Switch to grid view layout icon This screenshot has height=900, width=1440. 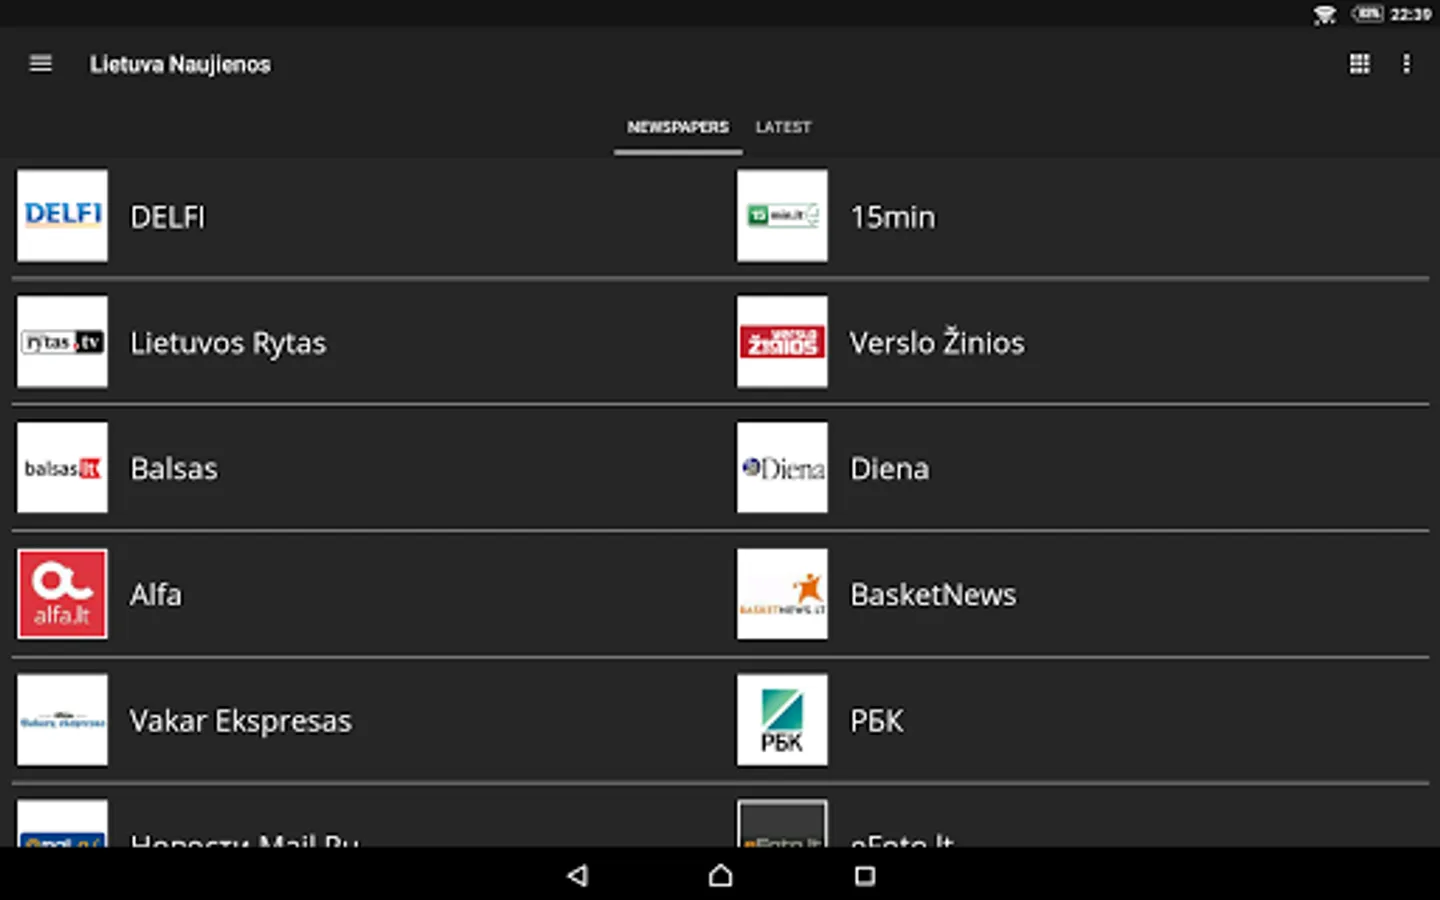[x=1360, y=64]
